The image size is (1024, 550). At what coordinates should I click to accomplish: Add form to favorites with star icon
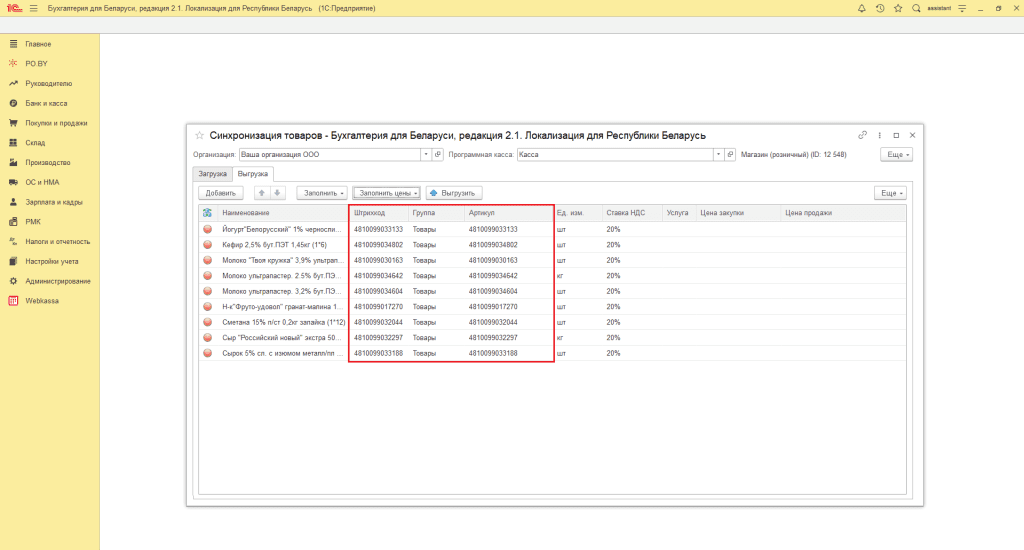pyautogui.click(x=199, y=135)
